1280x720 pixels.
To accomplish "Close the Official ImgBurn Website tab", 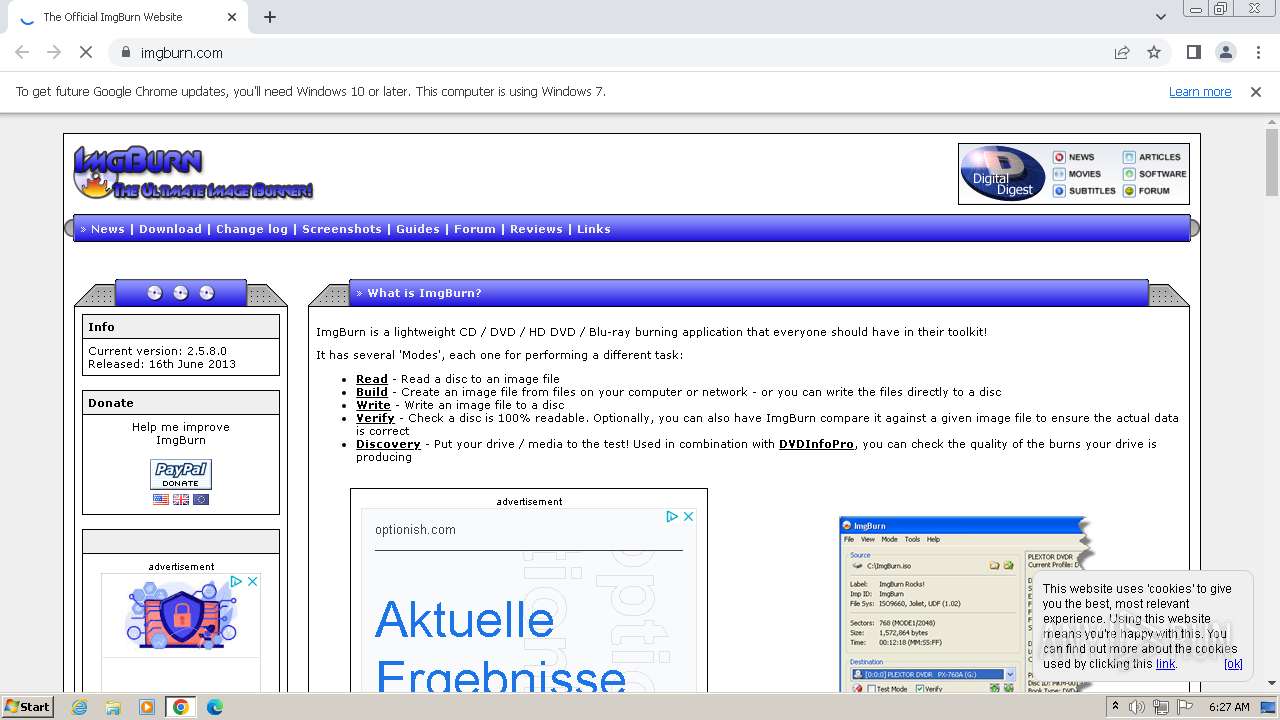I will (x=232, y=17).
